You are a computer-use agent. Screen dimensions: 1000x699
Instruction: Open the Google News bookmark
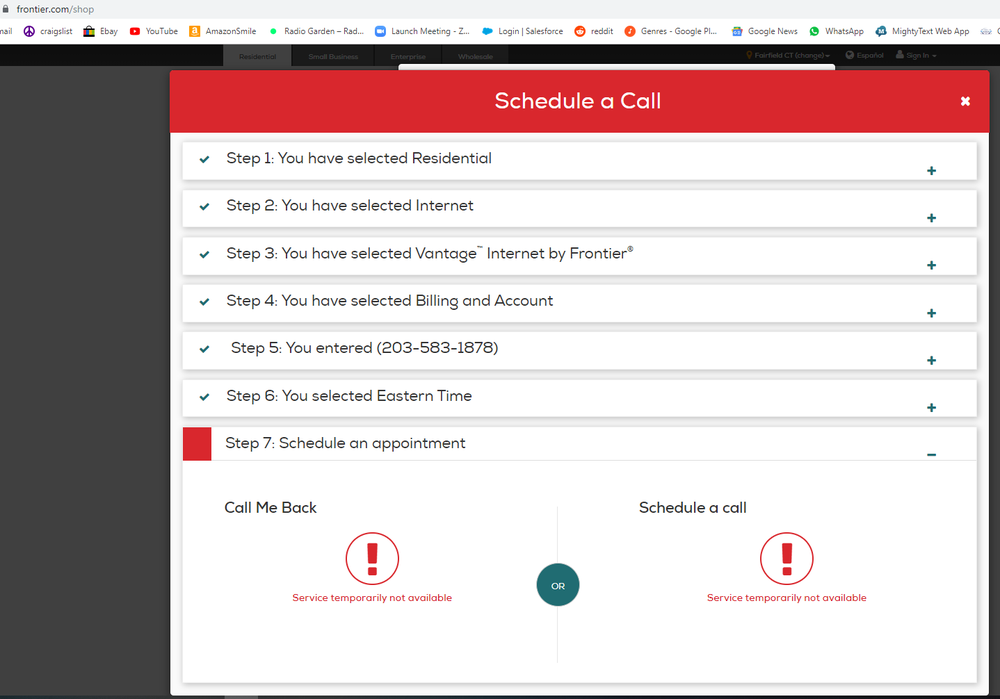click(x=765, y=31)
